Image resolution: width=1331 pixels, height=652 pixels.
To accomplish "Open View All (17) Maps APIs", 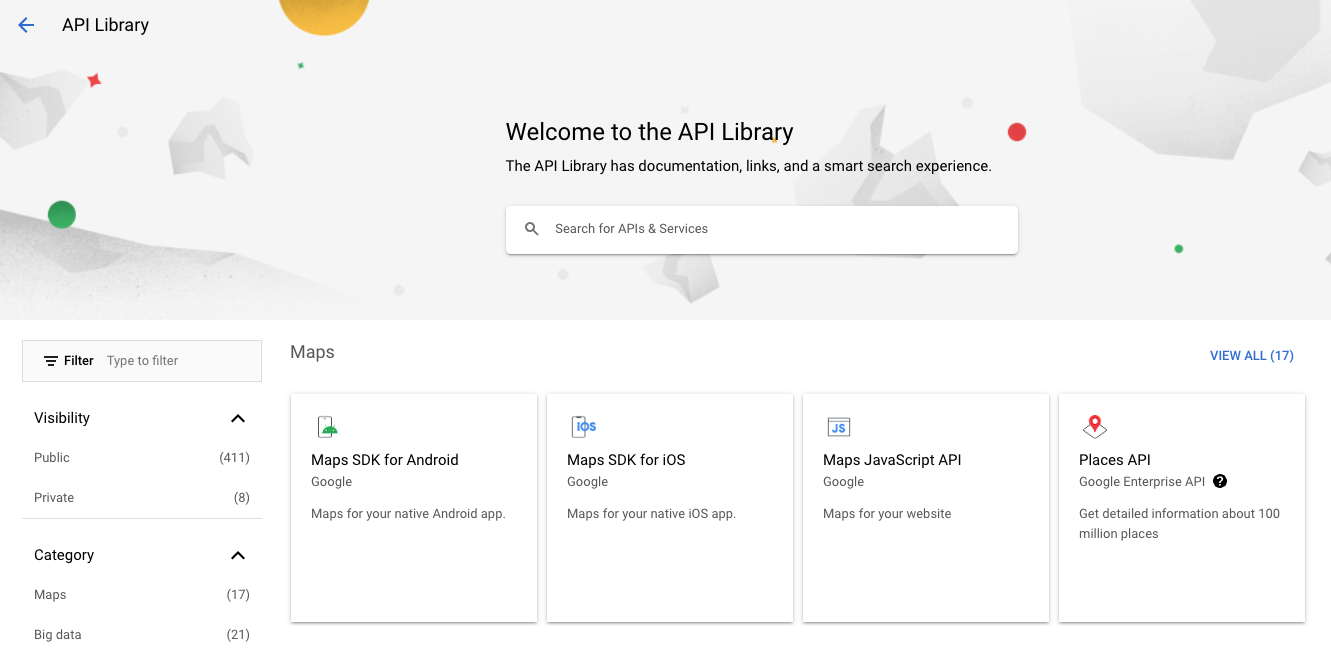I will point(1251,355).
